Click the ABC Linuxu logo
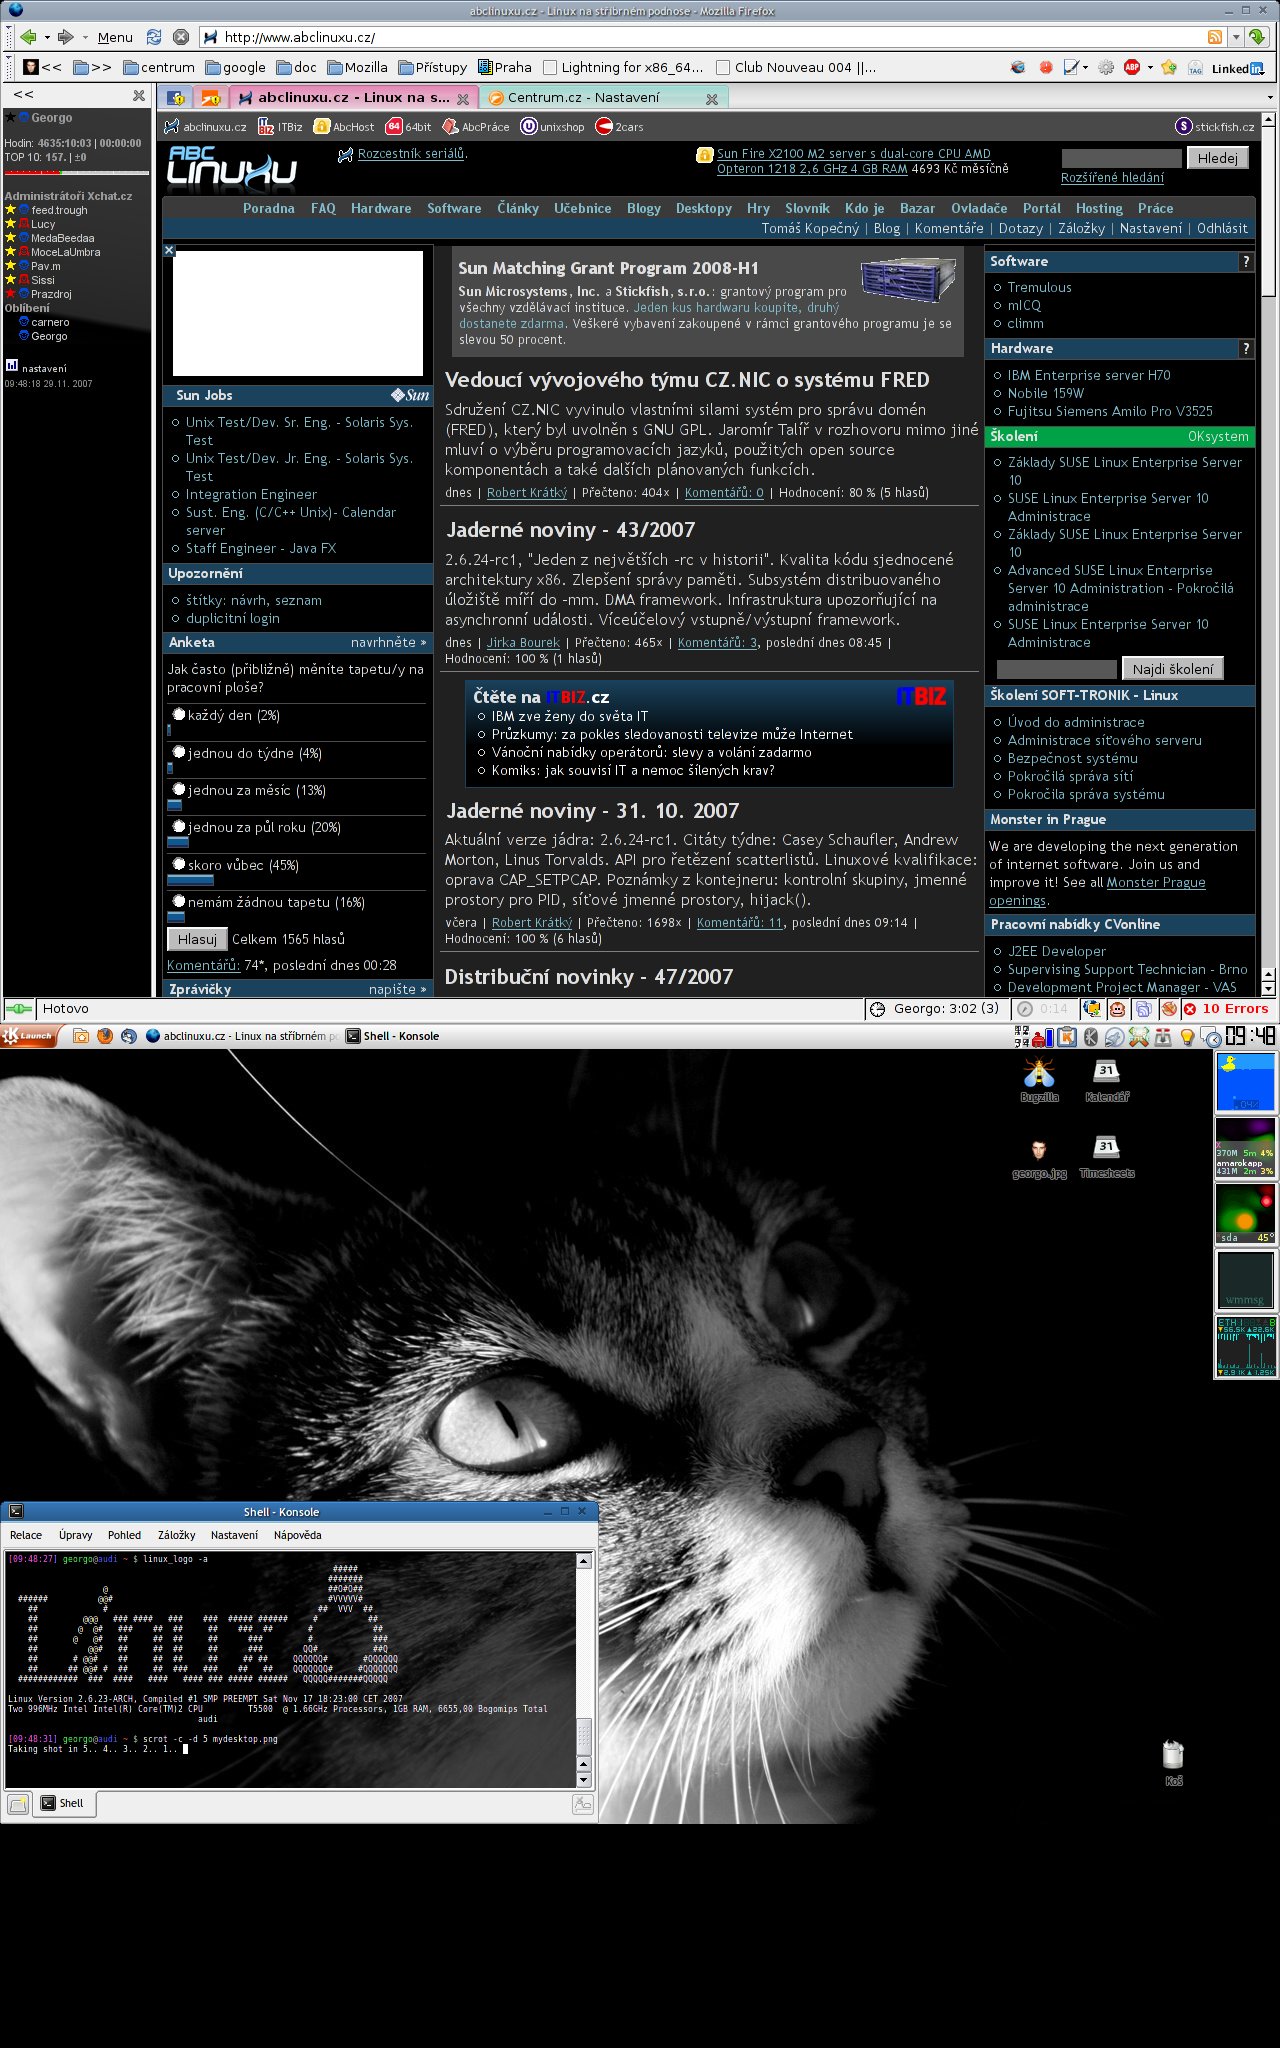This screenshot has width=1280, height=2048. [232, 169]
